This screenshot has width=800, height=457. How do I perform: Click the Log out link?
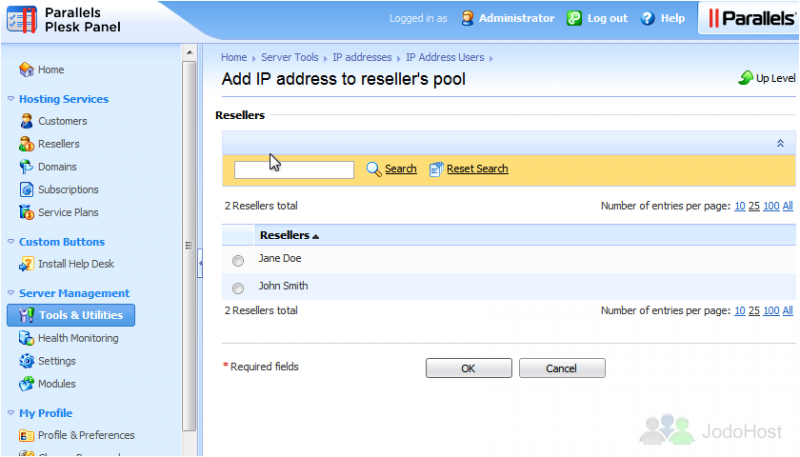point(608,18)
